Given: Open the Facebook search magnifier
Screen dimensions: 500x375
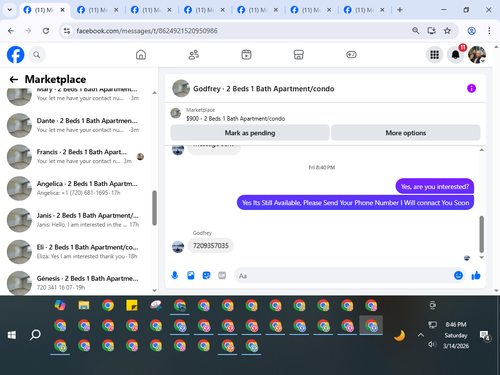Looking at the screenshot, I should 37,55.
